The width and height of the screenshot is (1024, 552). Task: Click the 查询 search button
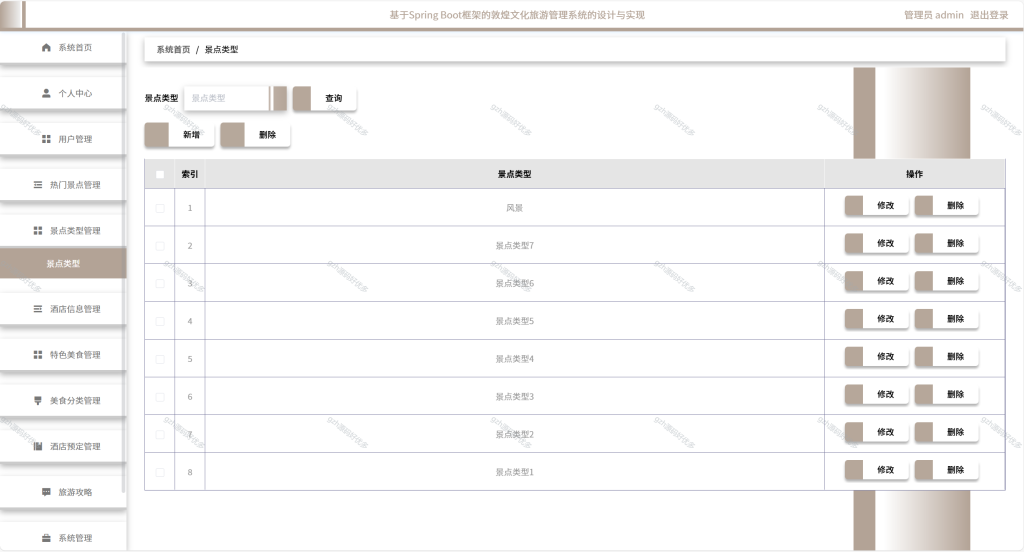click(x=325, y=98)
